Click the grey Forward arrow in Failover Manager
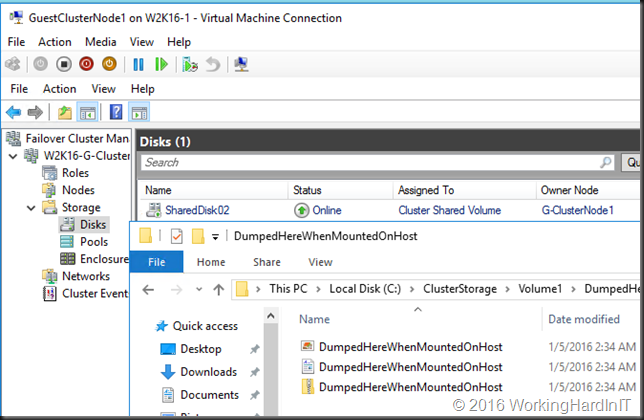This screenshot has height=420, width=644. pyautogui.click(x=35, y=112)
